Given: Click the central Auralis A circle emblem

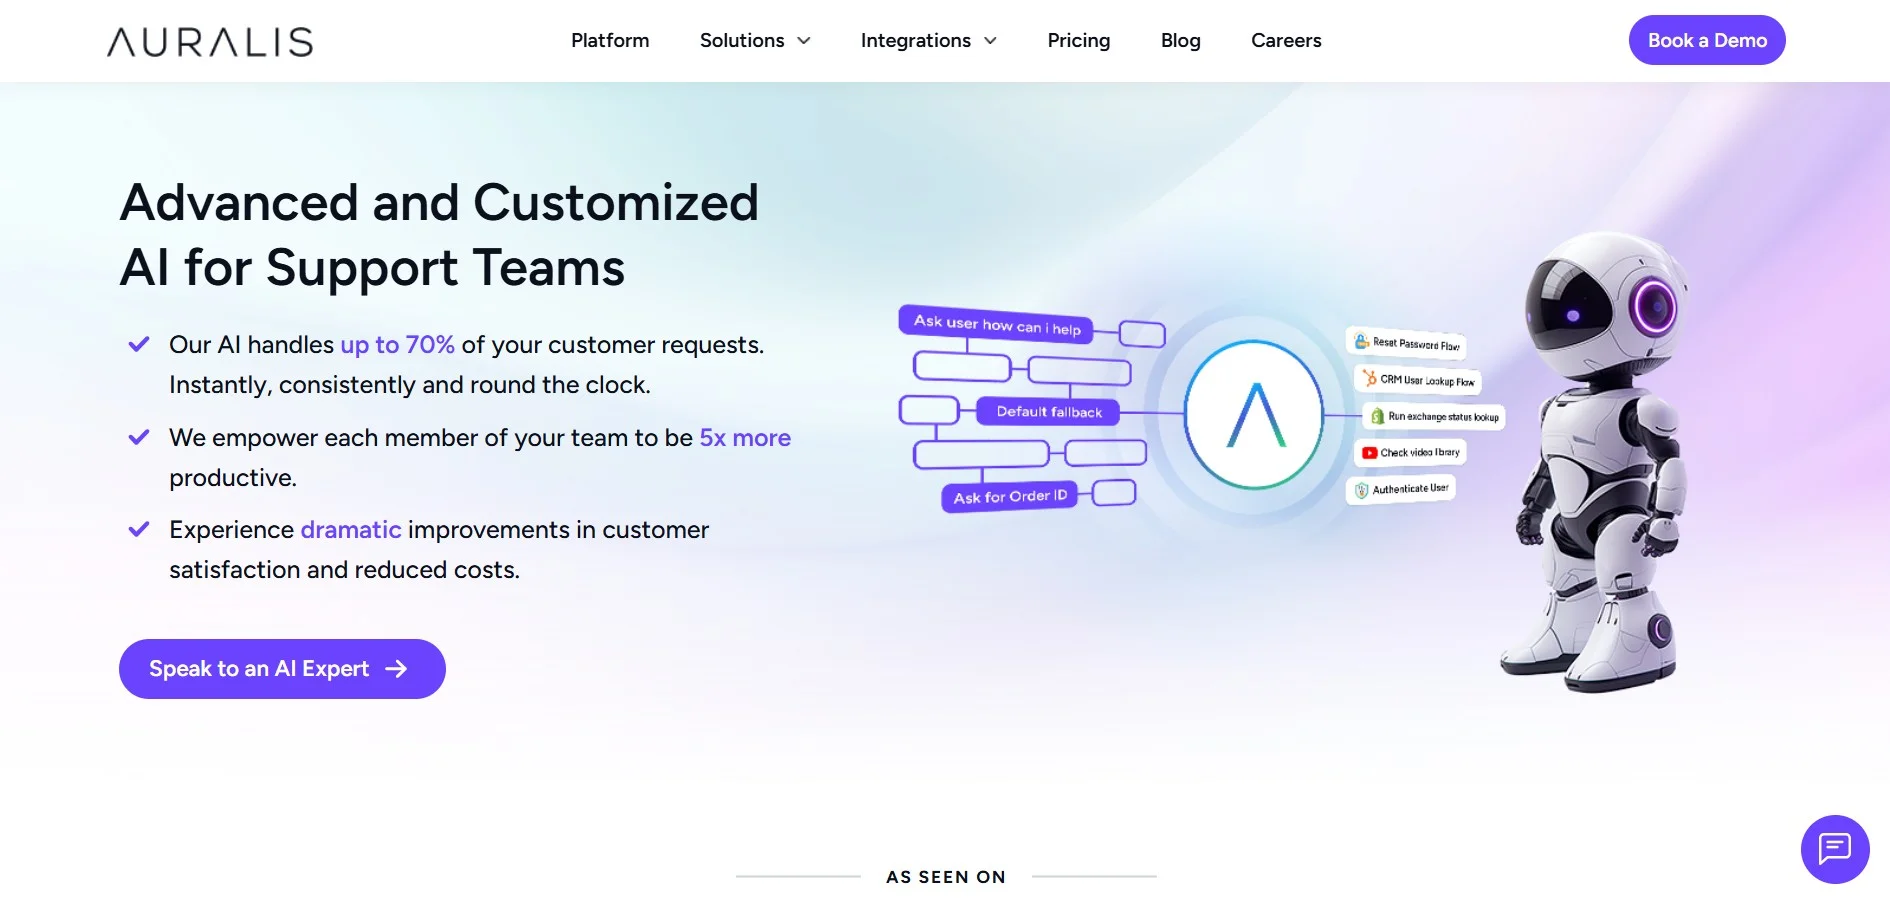Looking at the screenshot, I should coord(1254,415).
